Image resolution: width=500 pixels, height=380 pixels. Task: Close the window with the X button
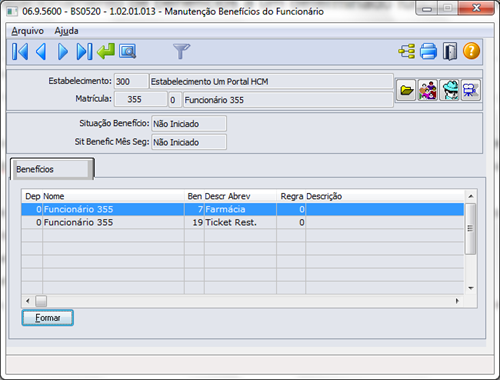coord(476,8)
